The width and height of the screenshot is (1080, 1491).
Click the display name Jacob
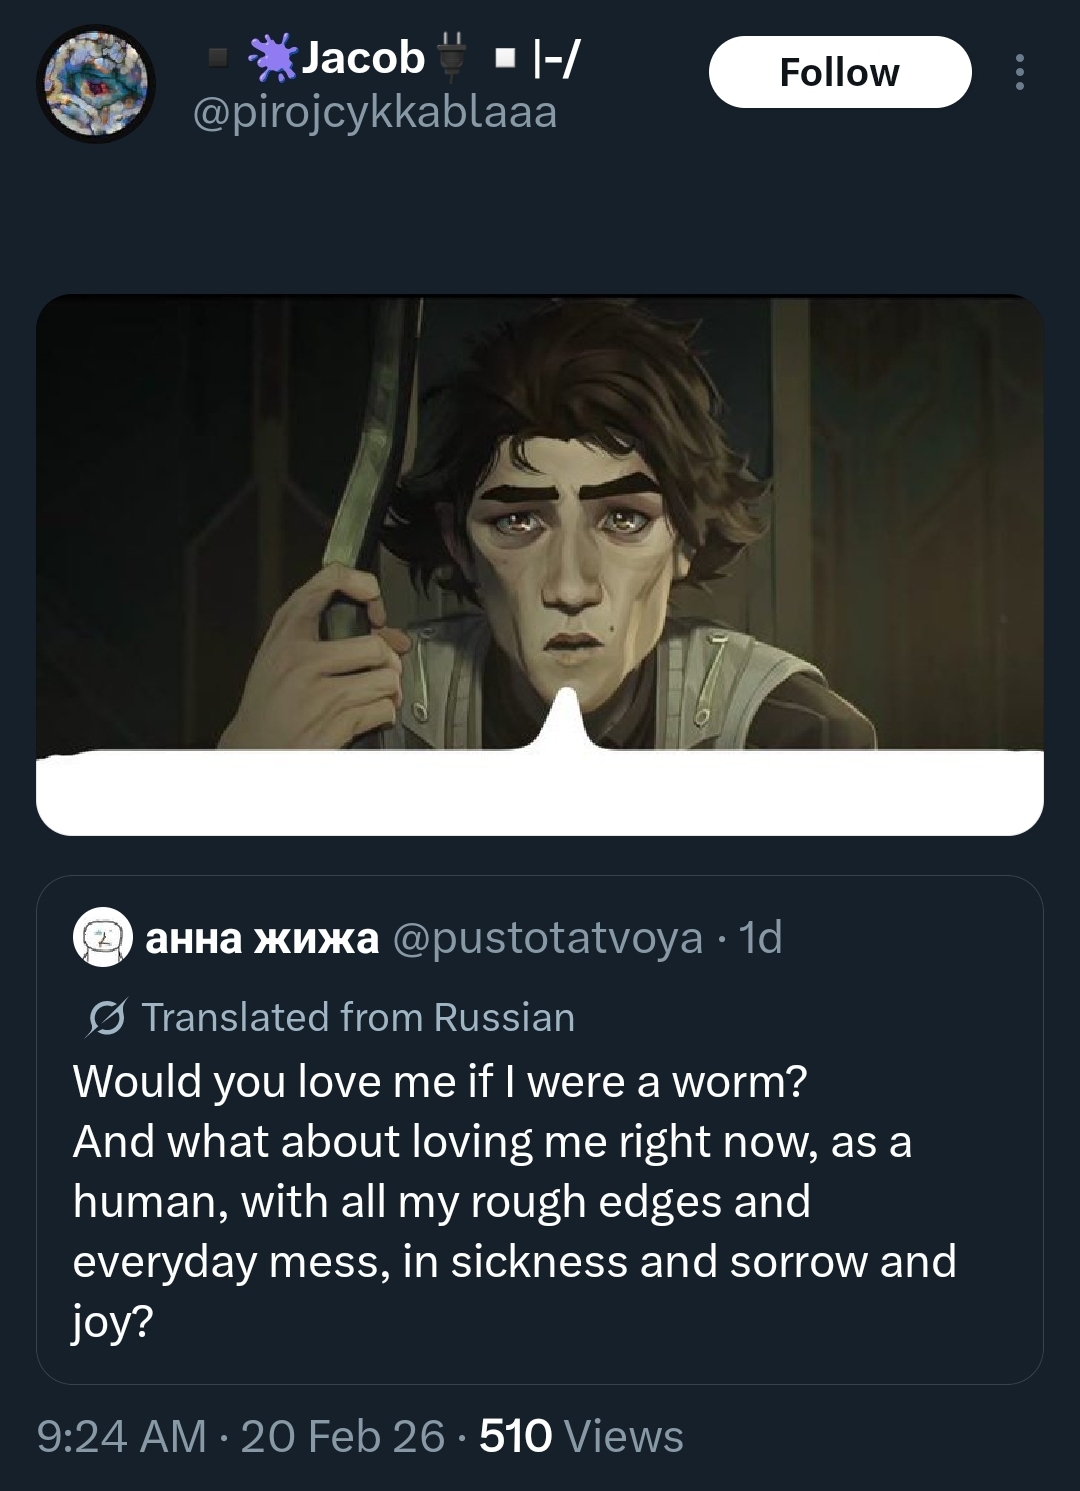(x=363, y=58)
